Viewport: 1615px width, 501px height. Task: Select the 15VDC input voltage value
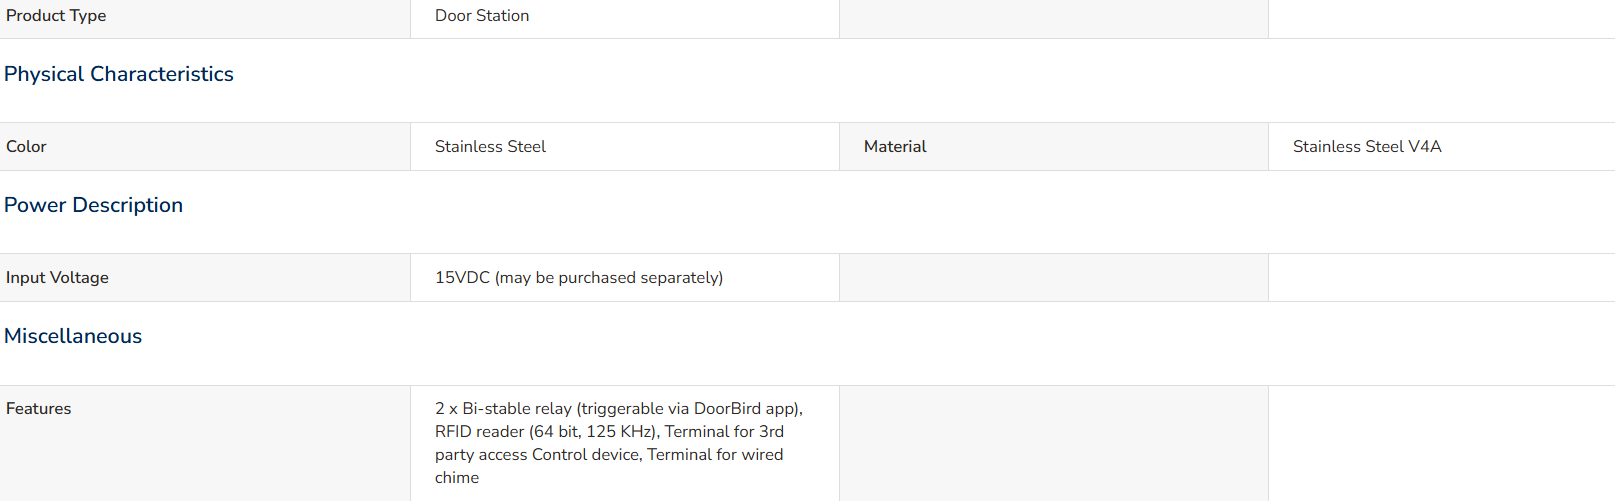click(x=579, y=278)
